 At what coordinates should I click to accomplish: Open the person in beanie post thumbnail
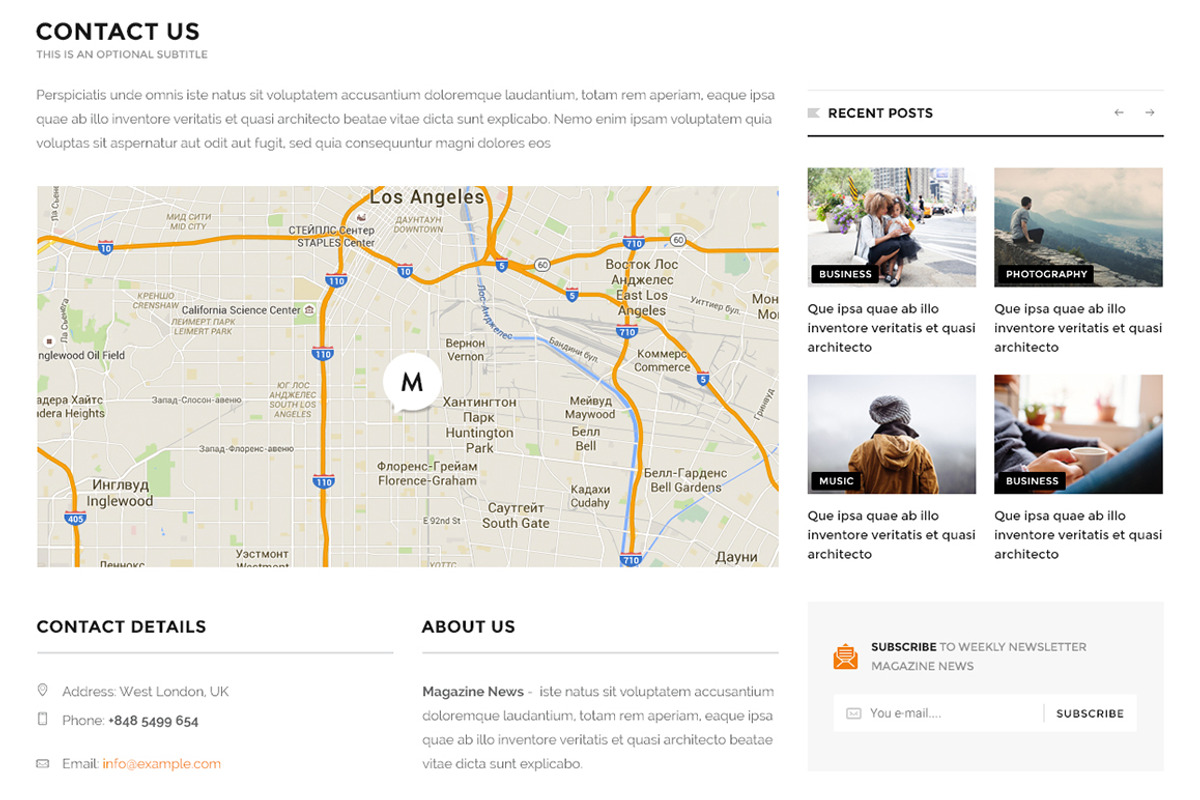(891, 434)
